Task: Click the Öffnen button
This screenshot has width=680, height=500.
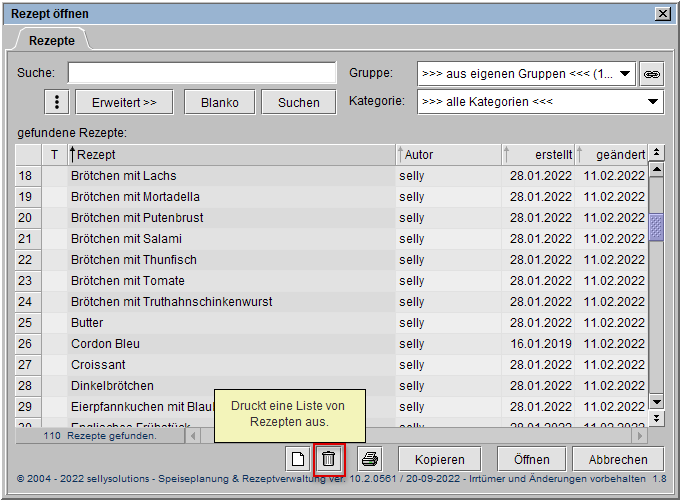Action: point(531,459)
